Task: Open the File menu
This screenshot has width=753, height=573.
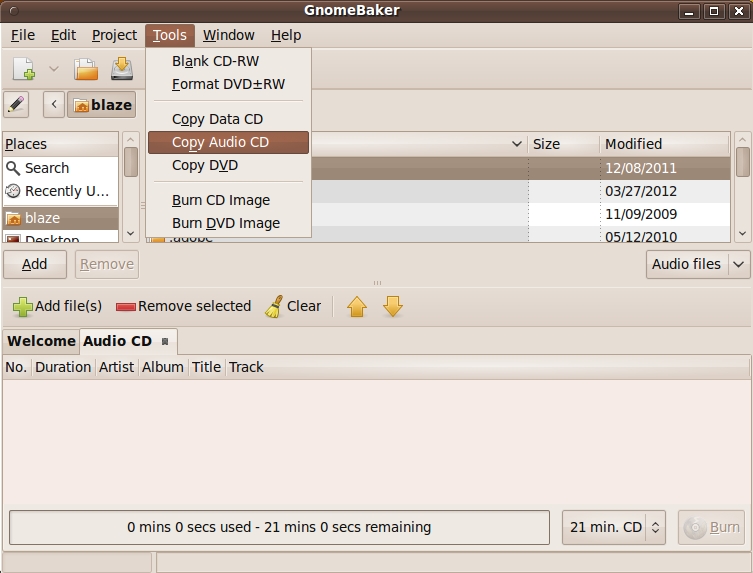Action: pyautogui.click(x=23, y=35)
